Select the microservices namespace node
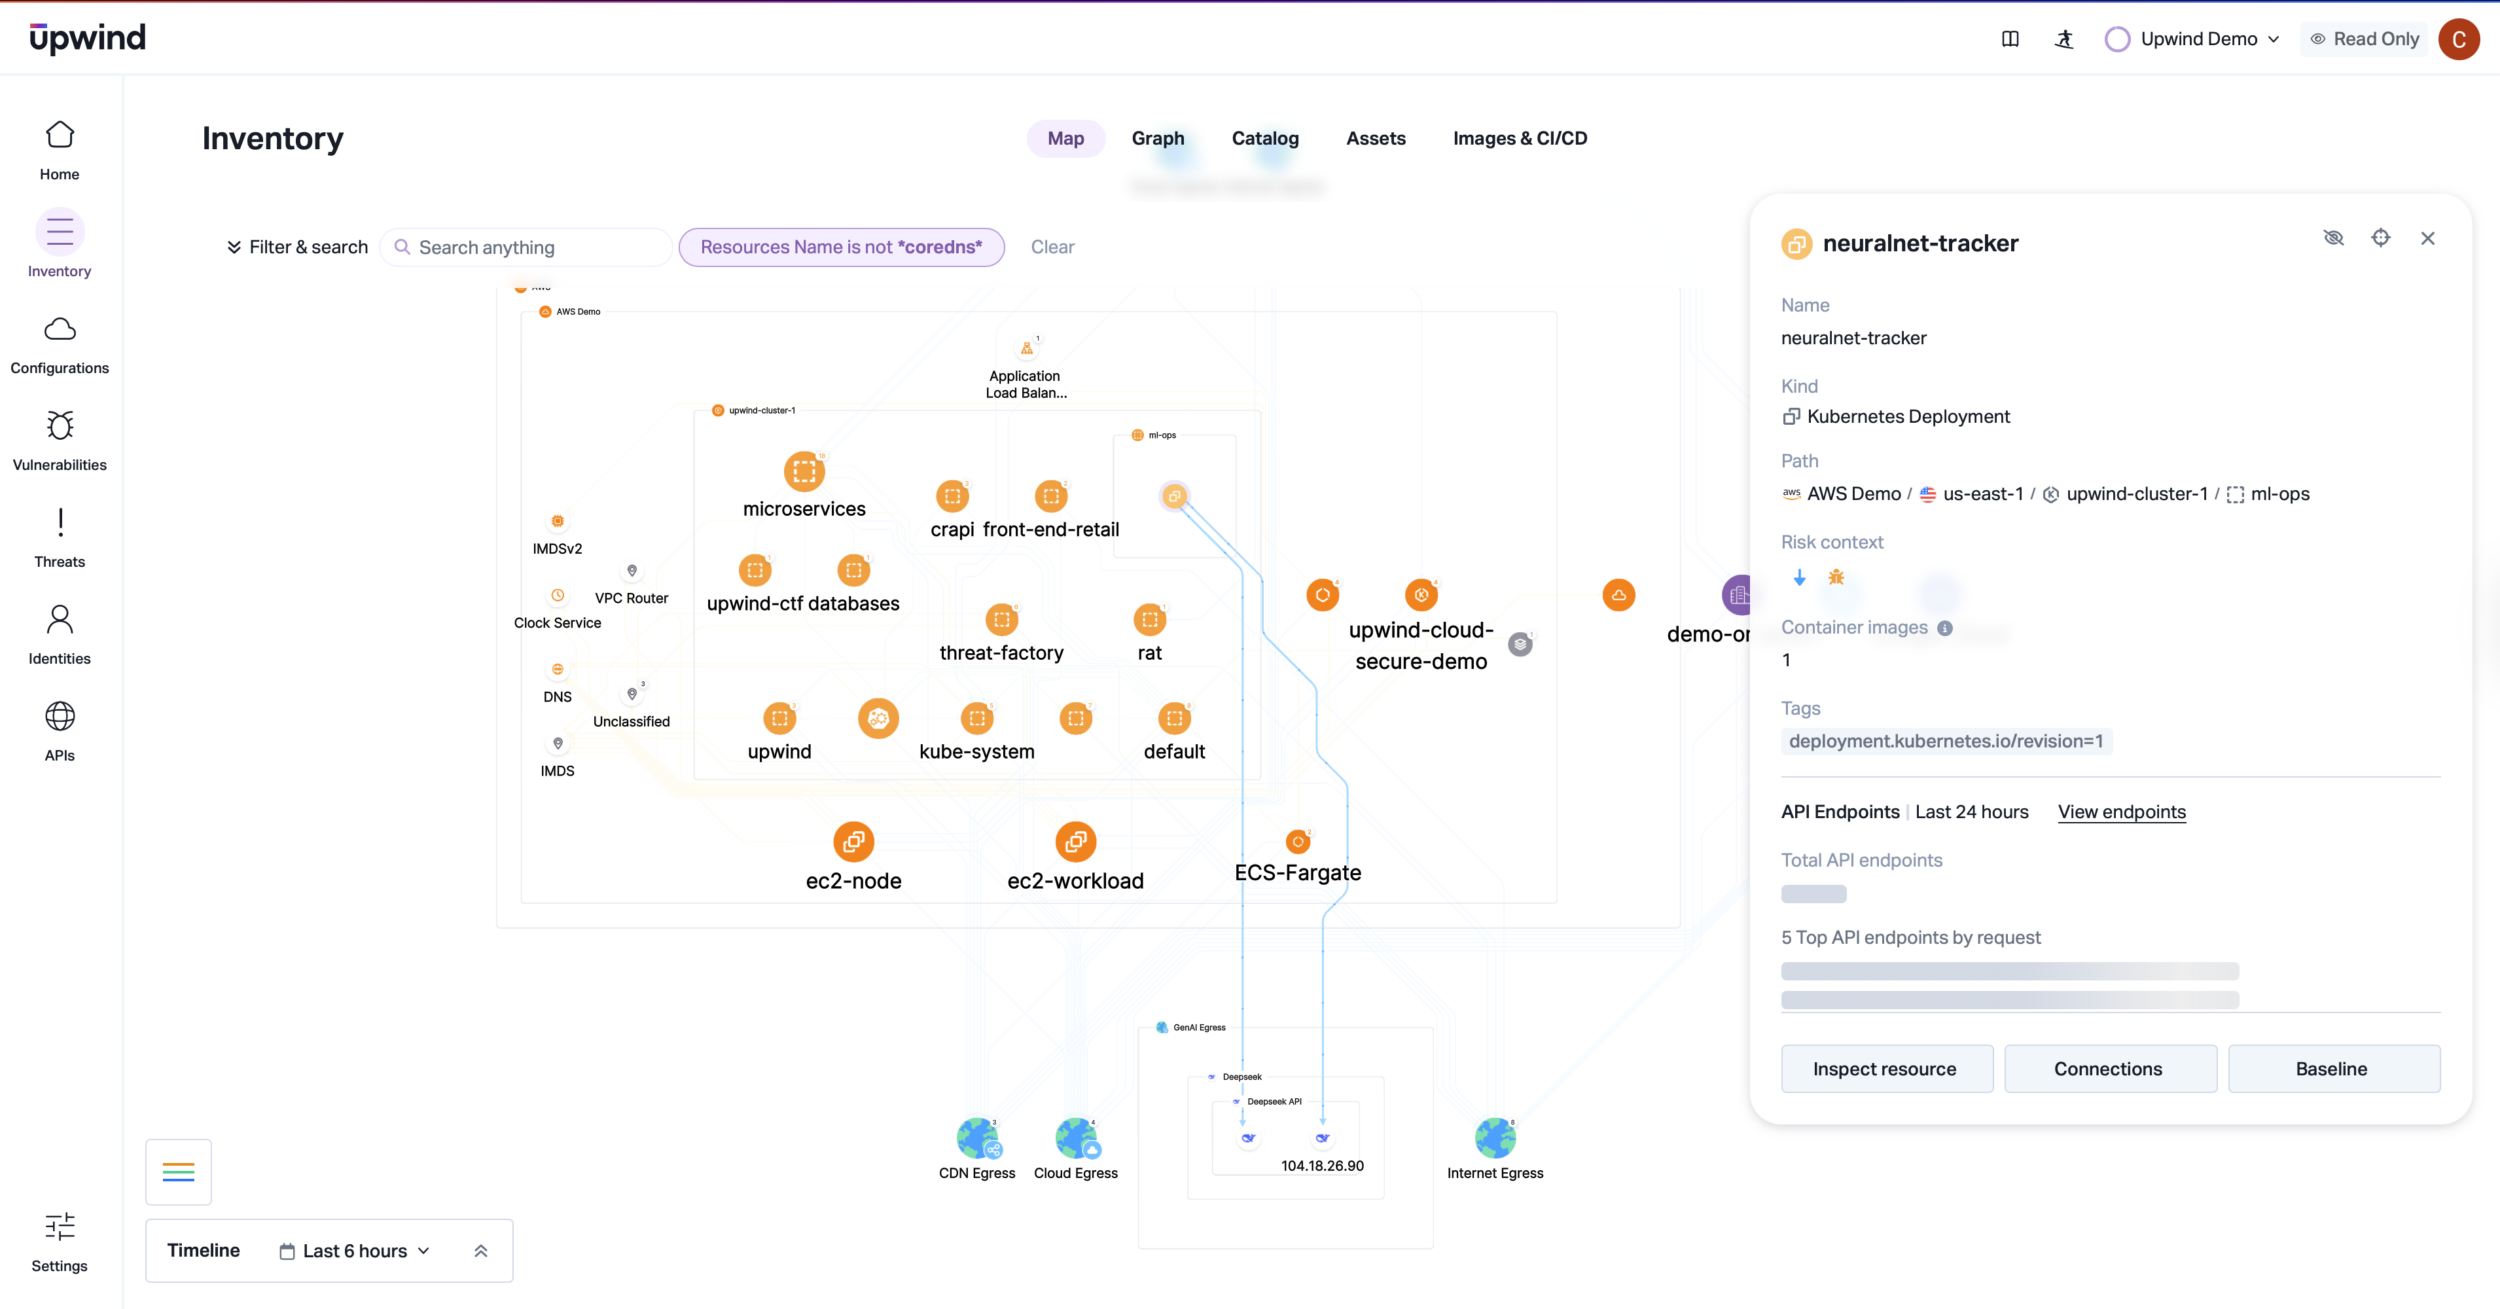 coord(804,471)
